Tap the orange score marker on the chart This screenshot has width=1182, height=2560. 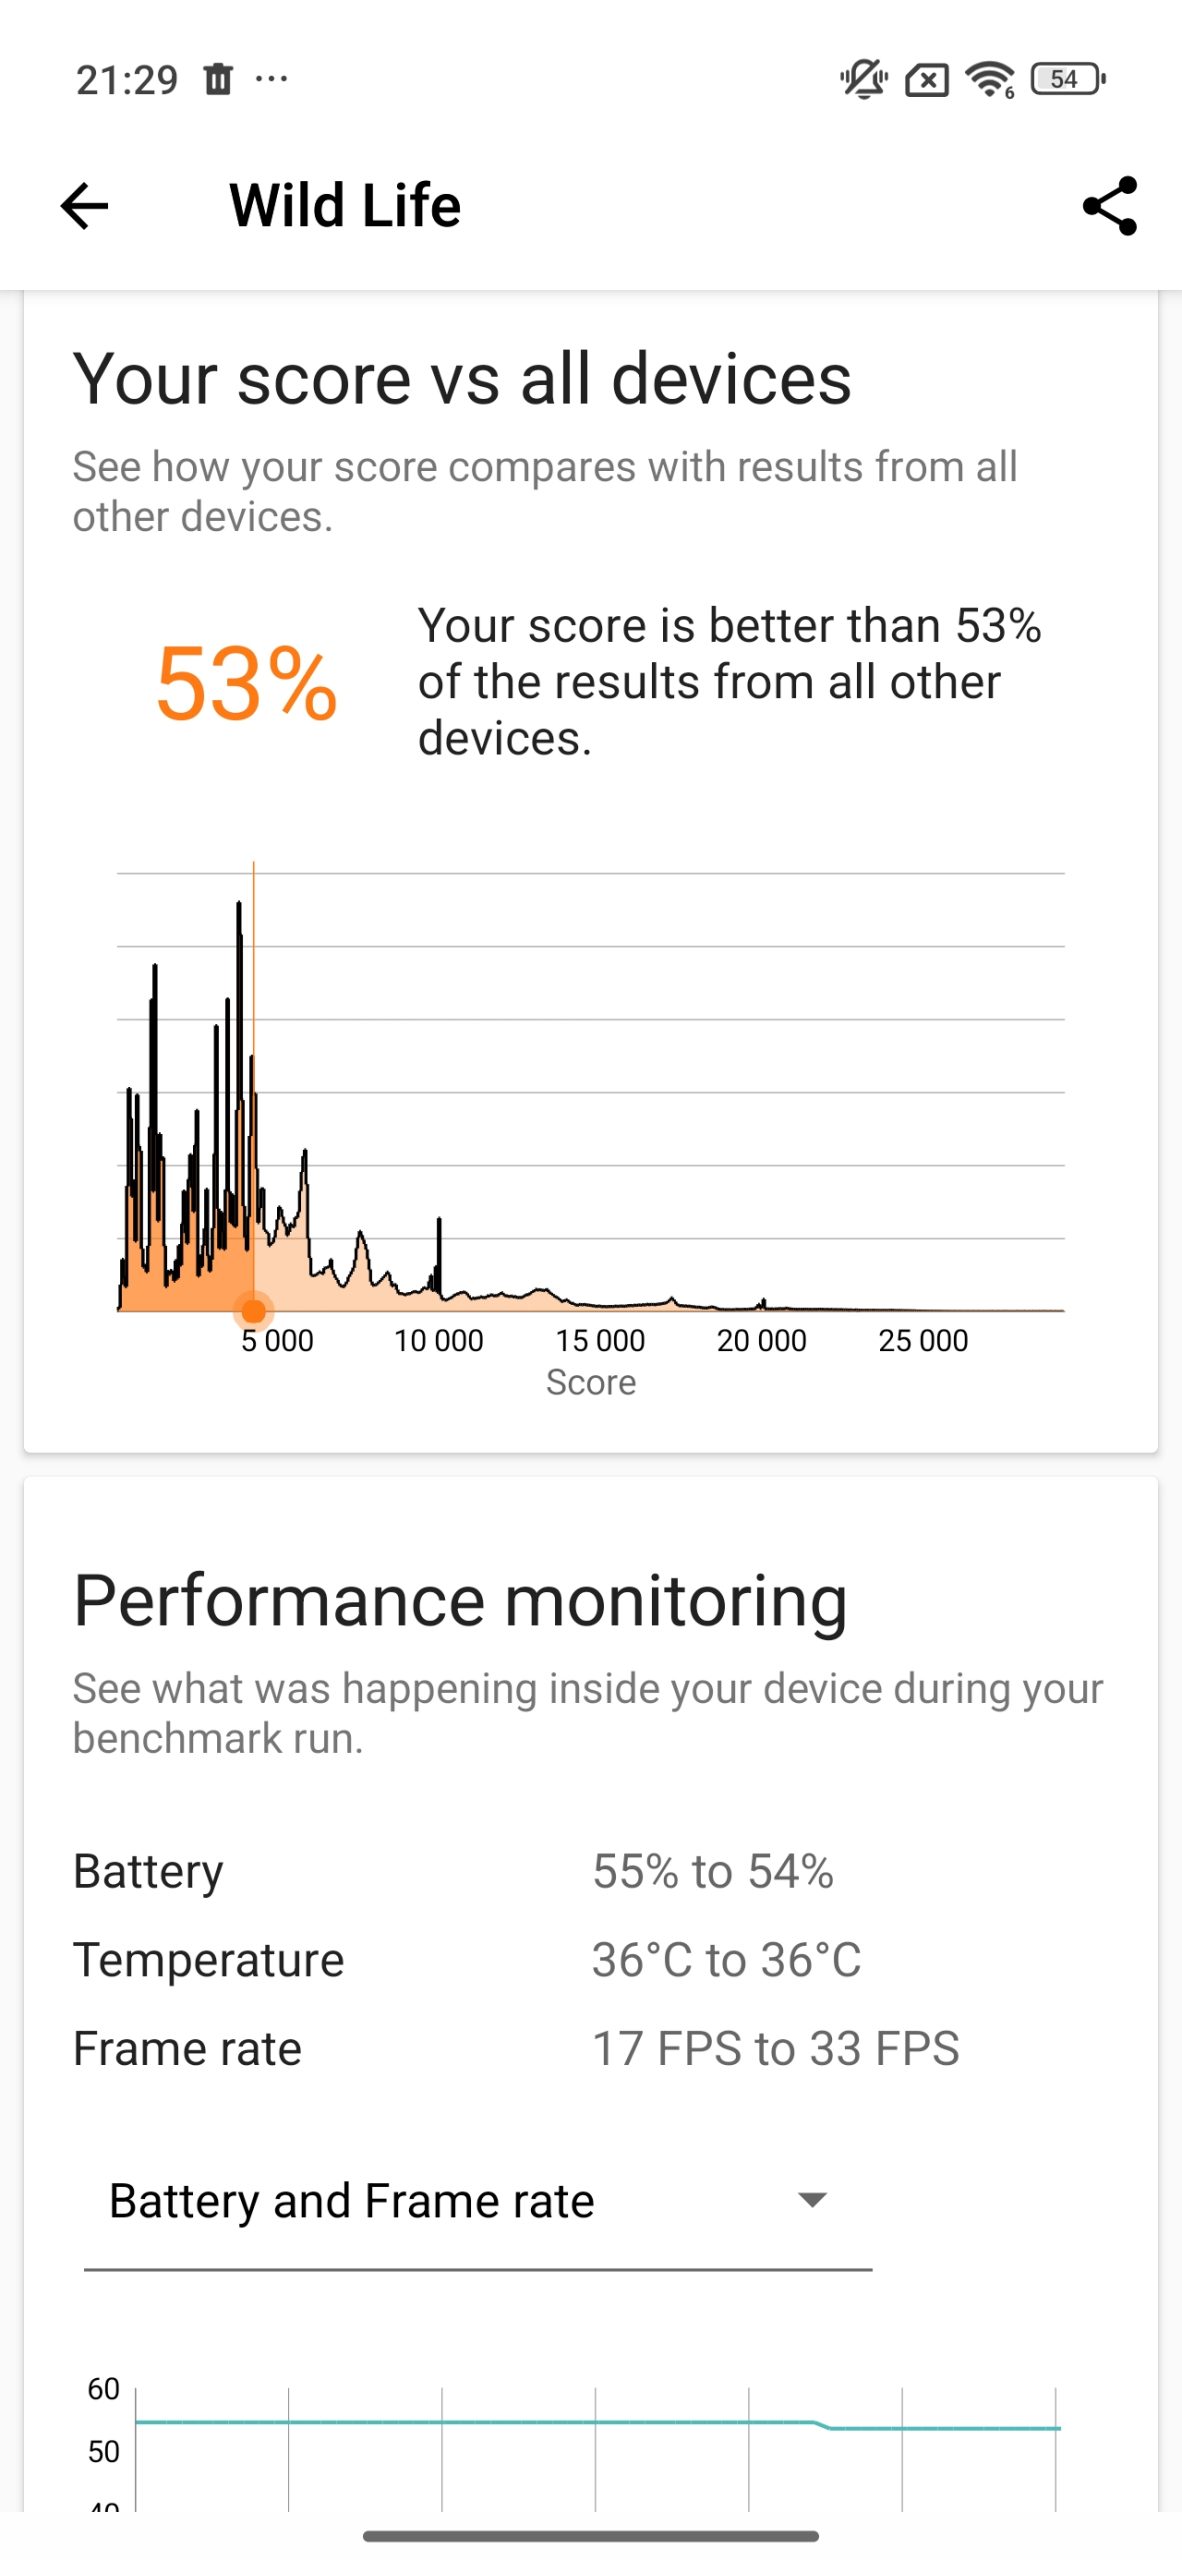[254, 1310]
